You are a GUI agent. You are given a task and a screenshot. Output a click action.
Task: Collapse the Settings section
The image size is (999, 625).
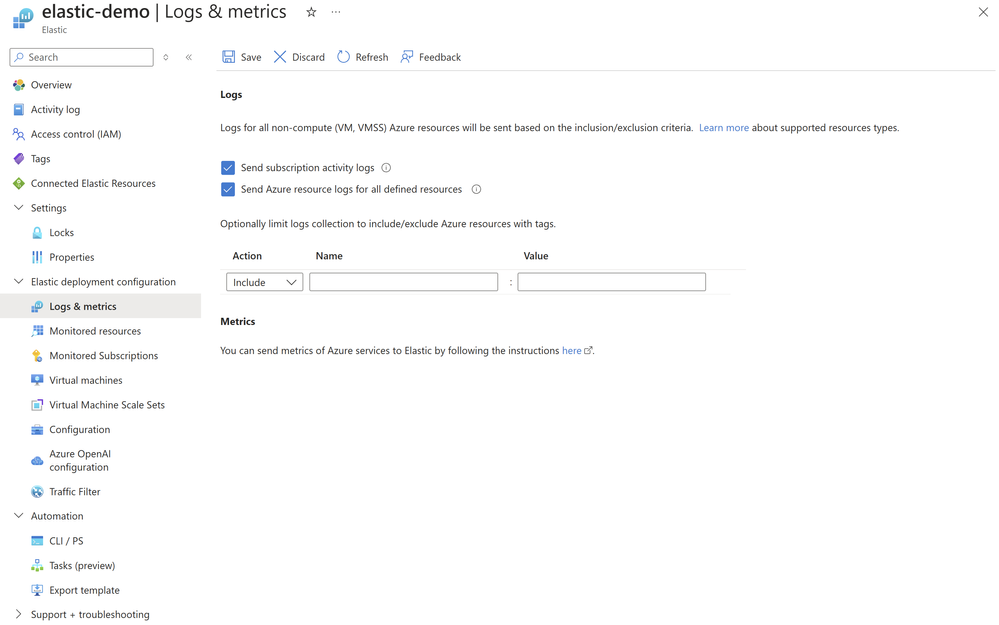(x=18, y=208)
